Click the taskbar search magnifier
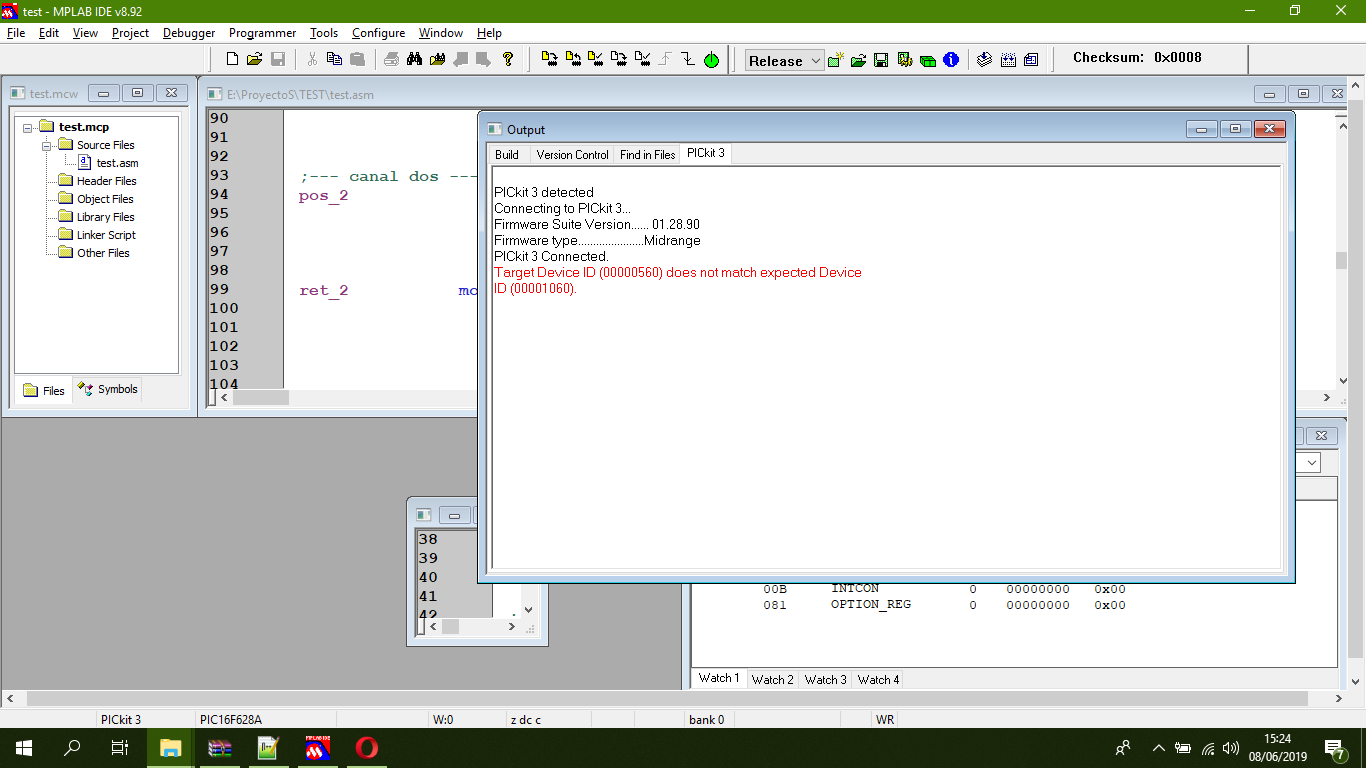1366x768 pixels. click(x=72, y=748)
